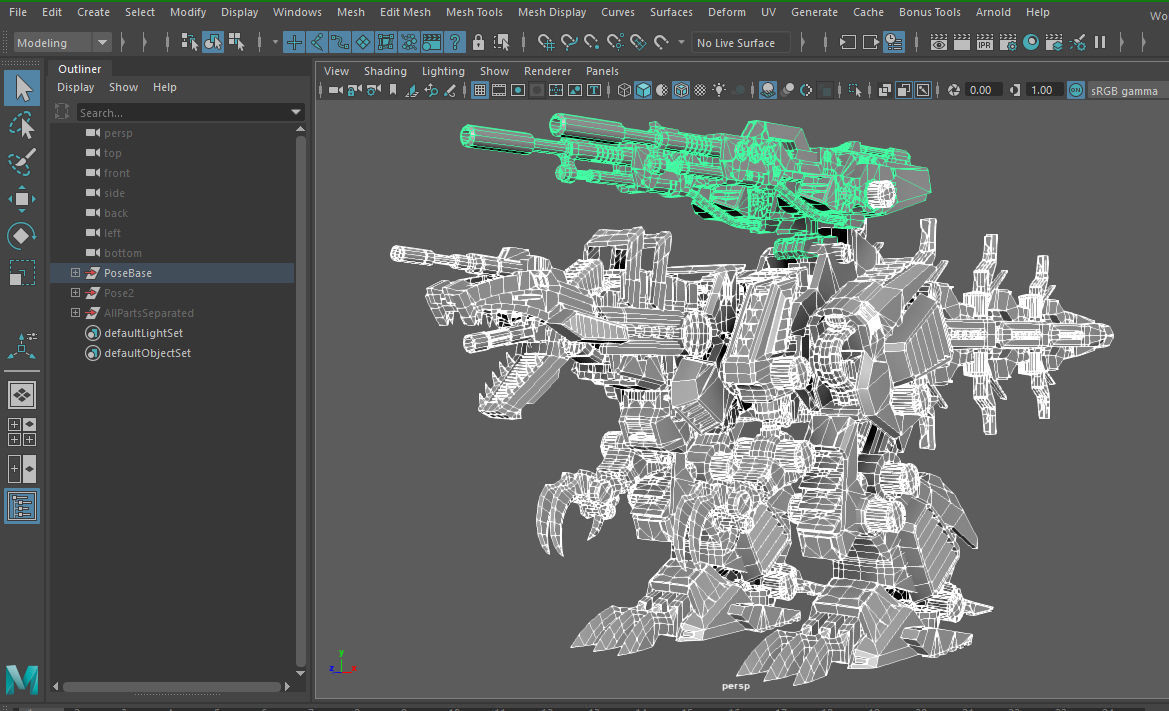The image size is (1169, 711).
Task: Click Select by object type icon
Action: pyautogui.click(x=212, y=42)
